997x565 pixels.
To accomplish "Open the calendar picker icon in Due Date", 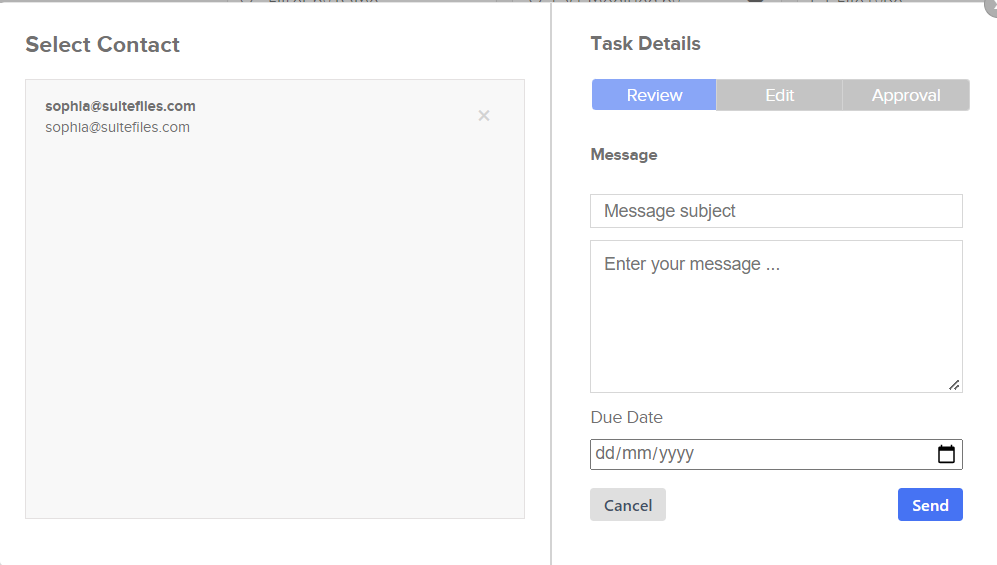I will [946, 454].
